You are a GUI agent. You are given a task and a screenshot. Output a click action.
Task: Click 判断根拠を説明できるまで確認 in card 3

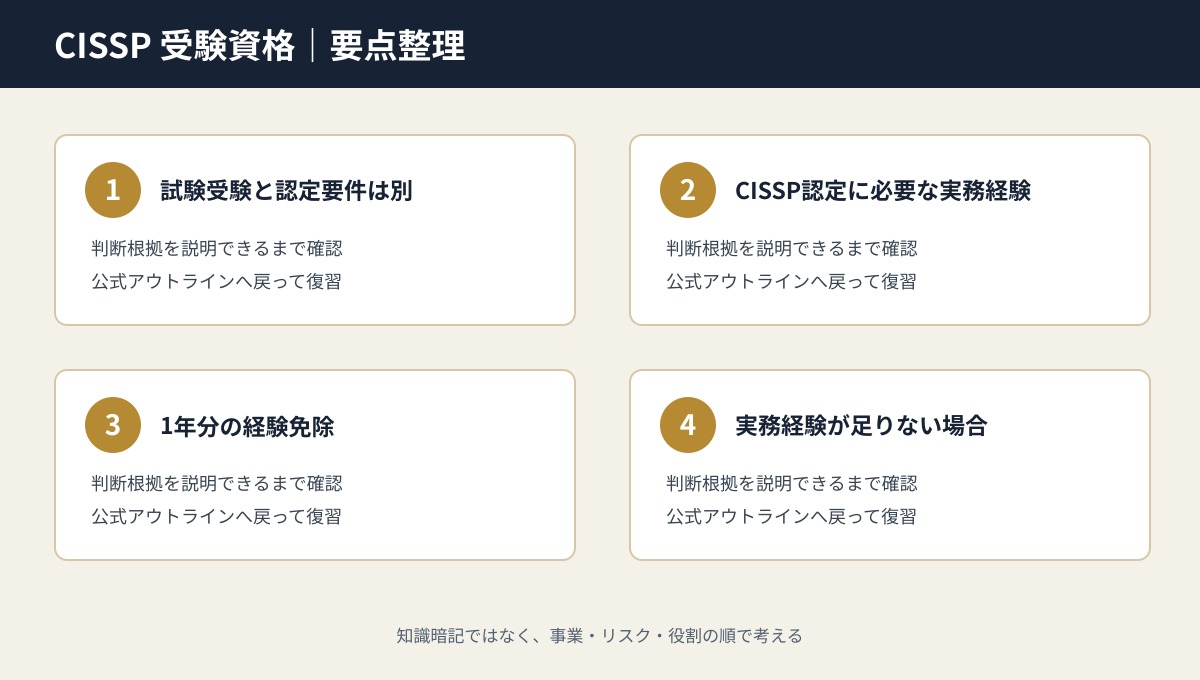coord(217,484)
